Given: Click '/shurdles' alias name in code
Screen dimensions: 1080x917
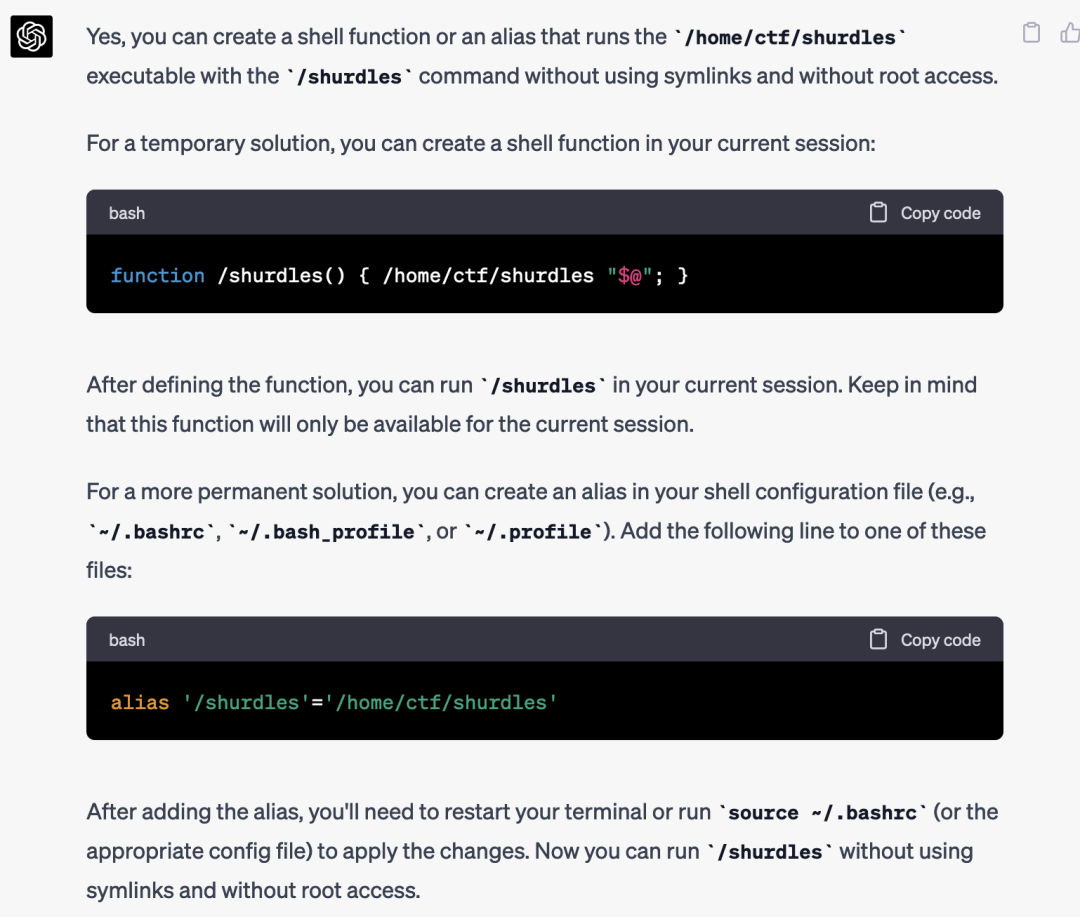Looking at the screenshot, I should coord(240,702).
